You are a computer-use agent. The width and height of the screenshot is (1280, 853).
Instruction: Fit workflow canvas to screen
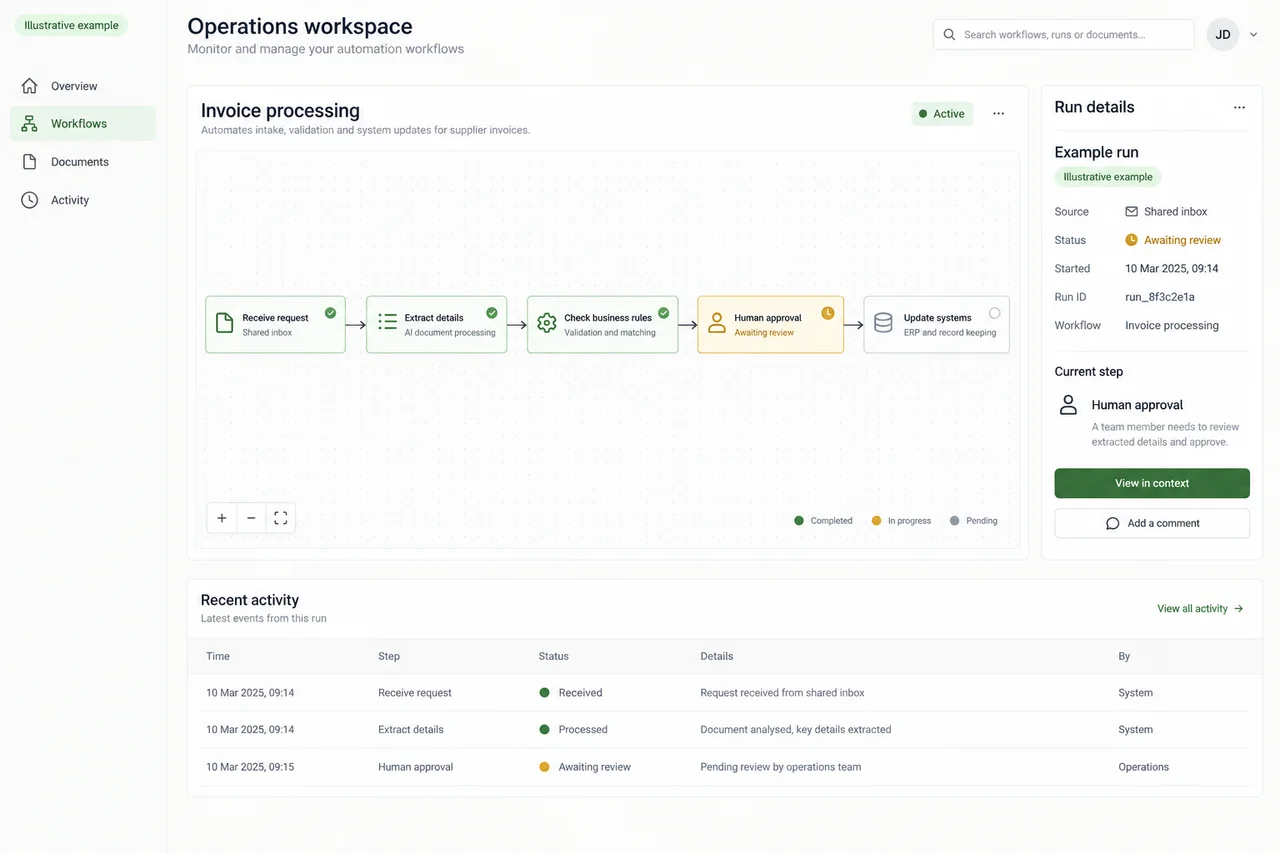(280, 518)
